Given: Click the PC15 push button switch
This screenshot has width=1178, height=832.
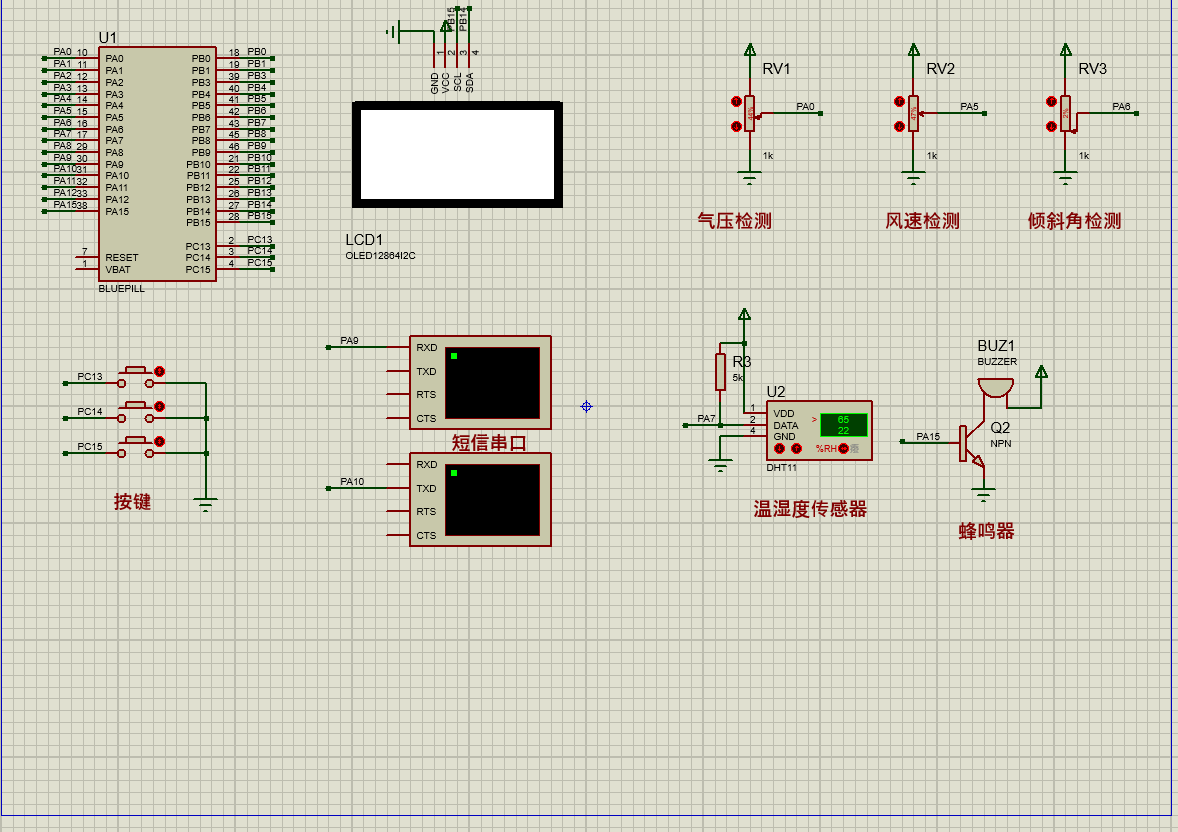Looking at the screenshot, I should tap(135, 447).
